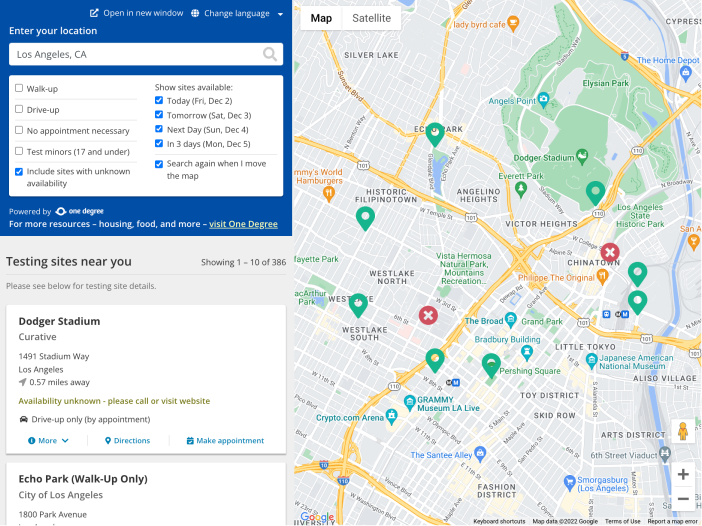Image resolution: width=702 pixels, height=526 pixels.
Task: Switch to the Satellite view tab
Action: 371,18
